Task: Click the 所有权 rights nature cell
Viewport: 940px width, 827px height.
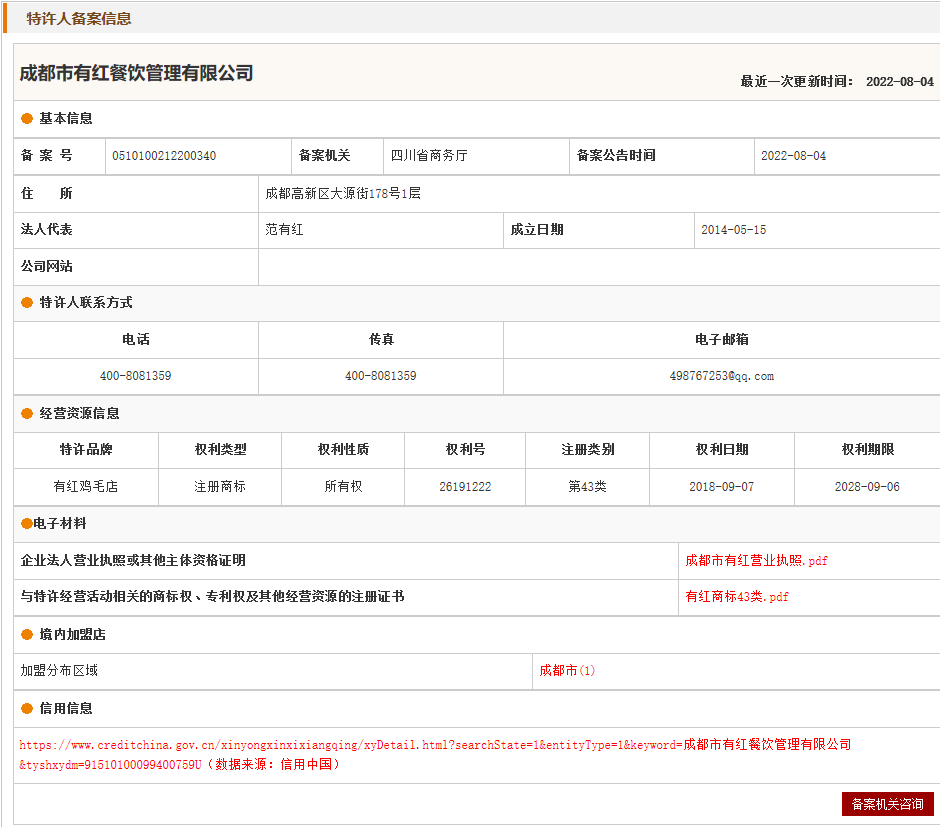Action: click(344, 487)
